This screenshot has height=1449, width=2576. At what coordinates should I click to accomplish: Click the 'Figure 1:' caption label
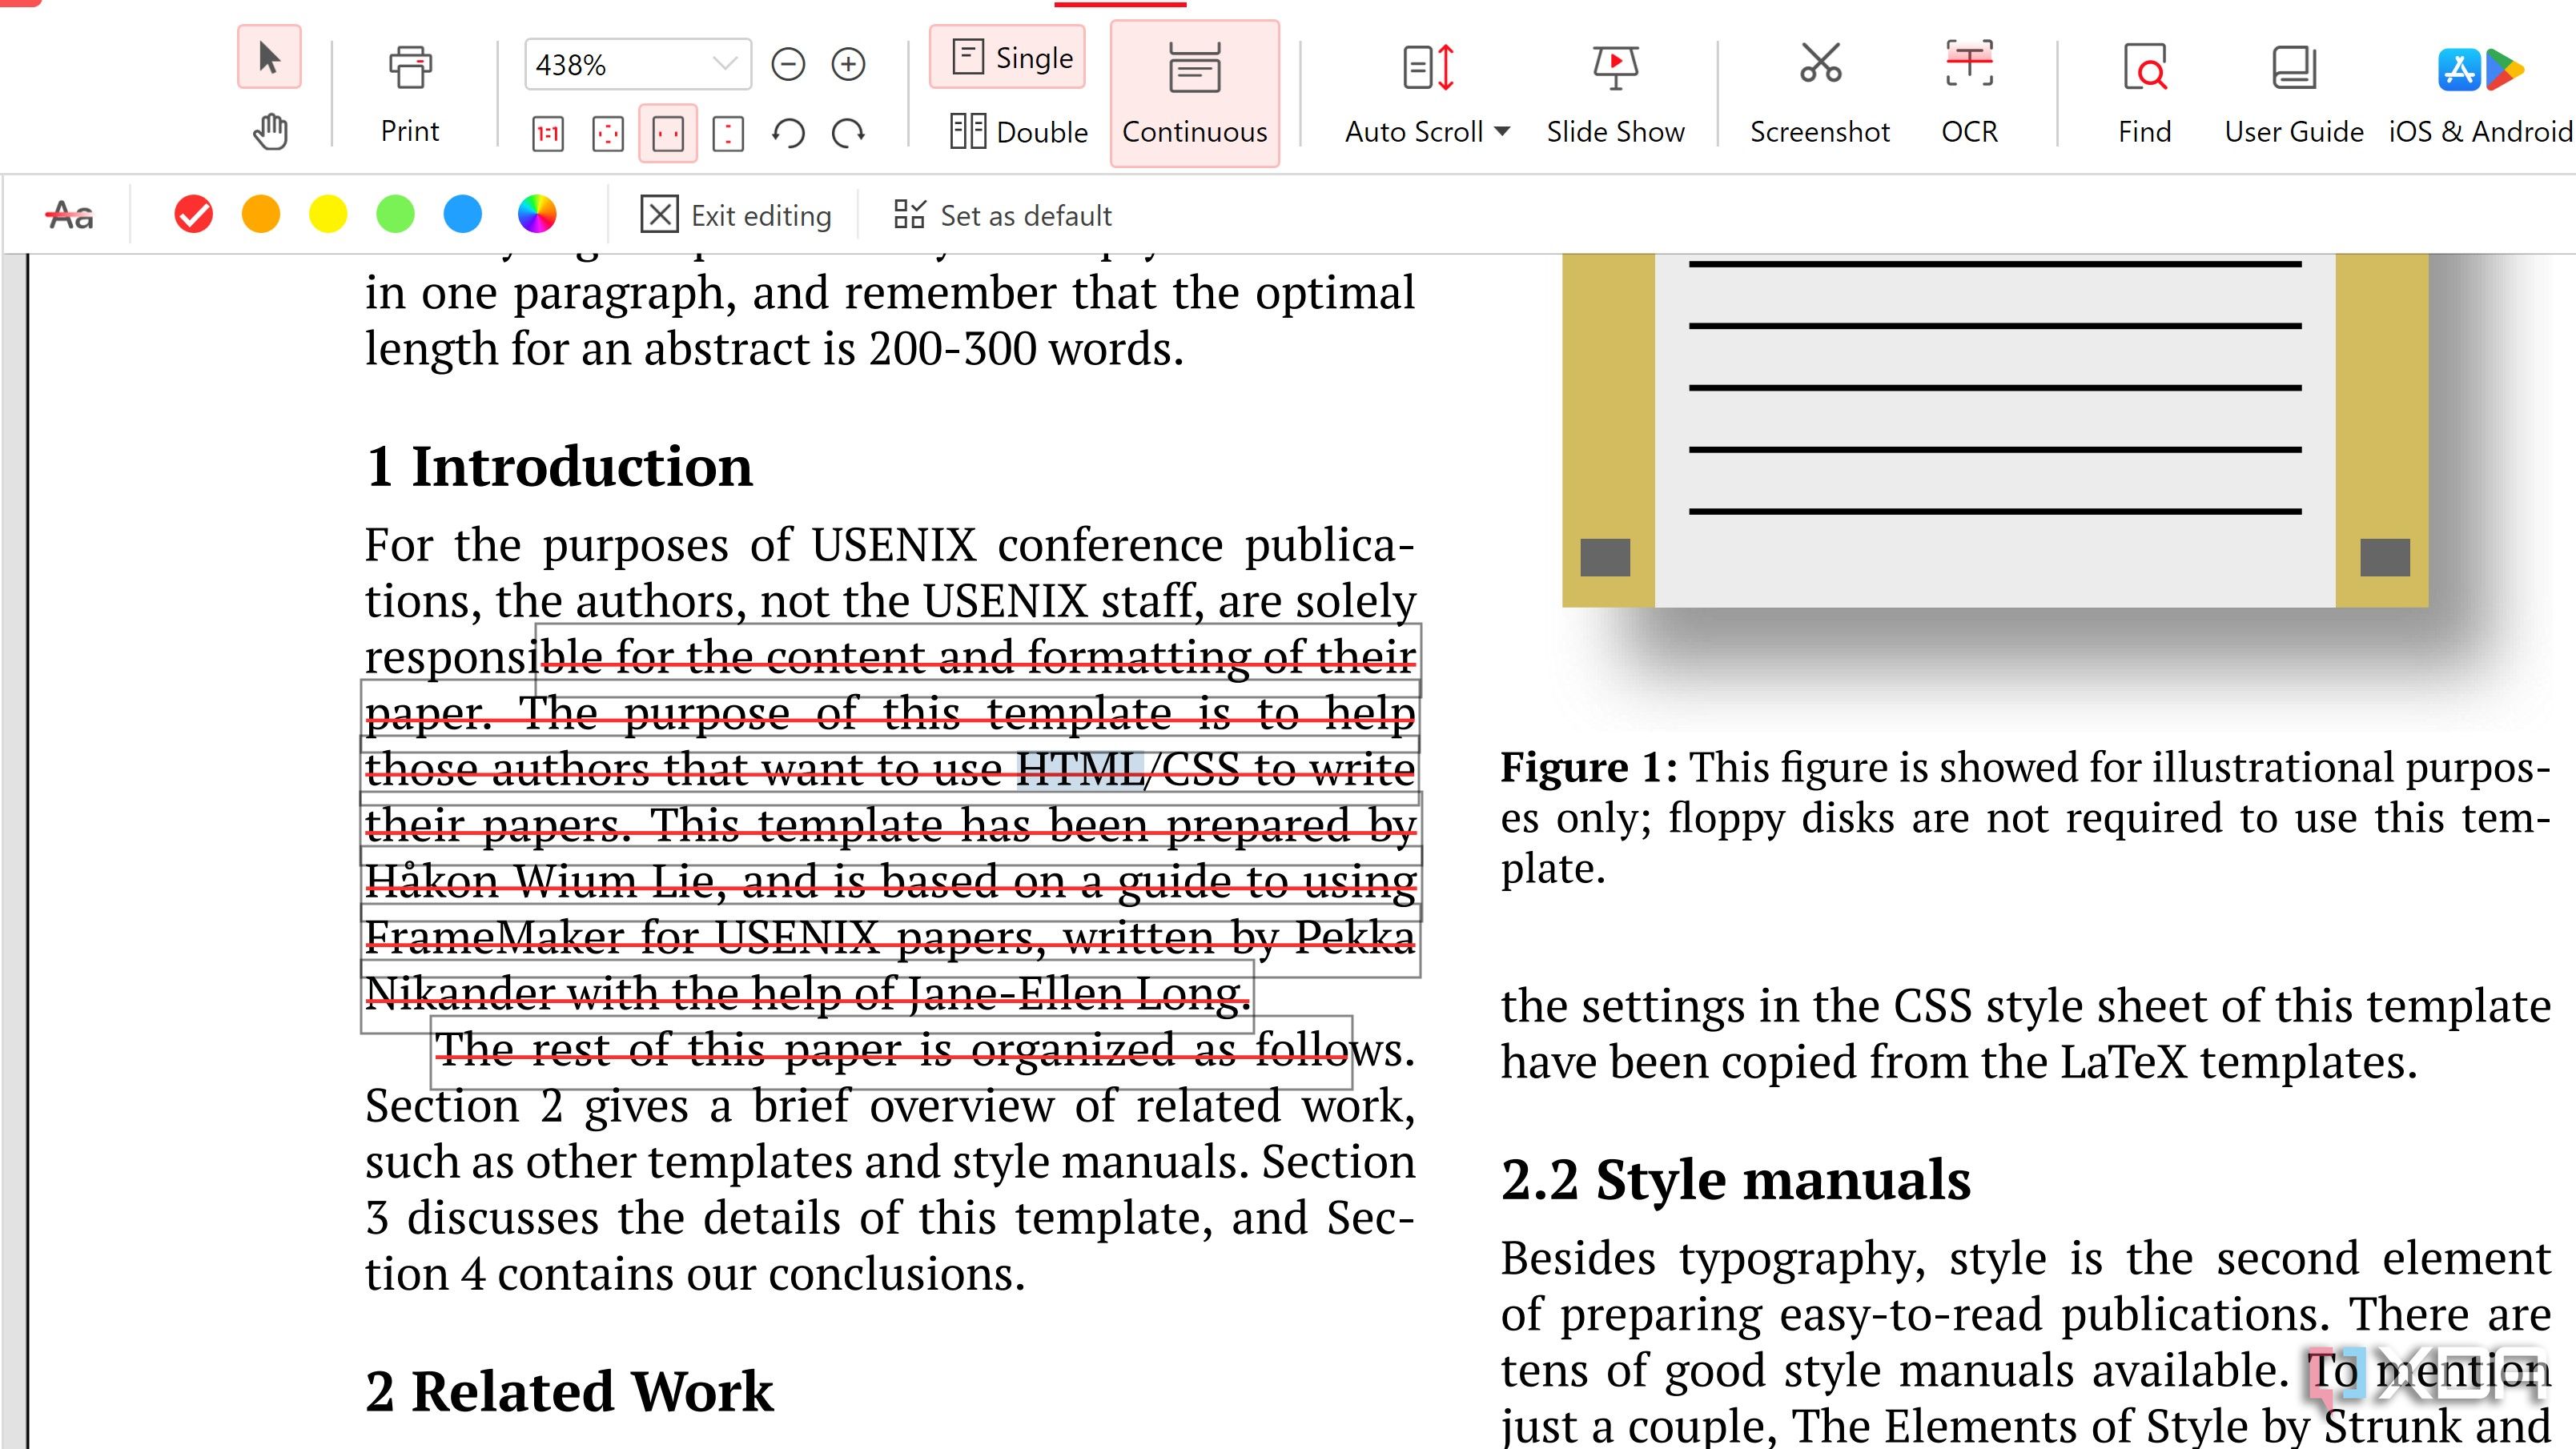pyautogui.click(x=1589, y=768)
